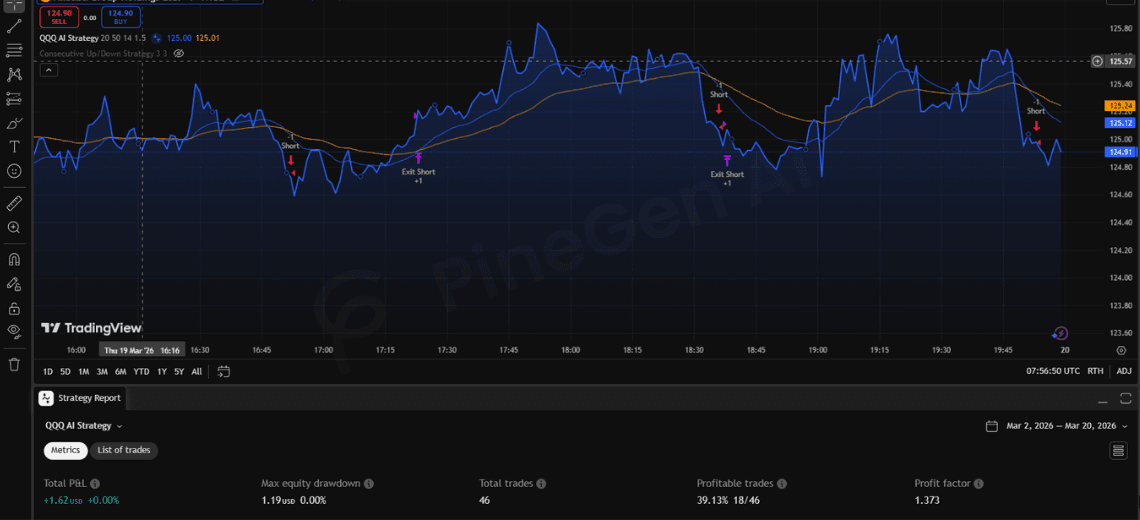Viewport: 1140px width, 520px height.
Task: Set chart range to YTD
Action: click(x=142, y=372)
